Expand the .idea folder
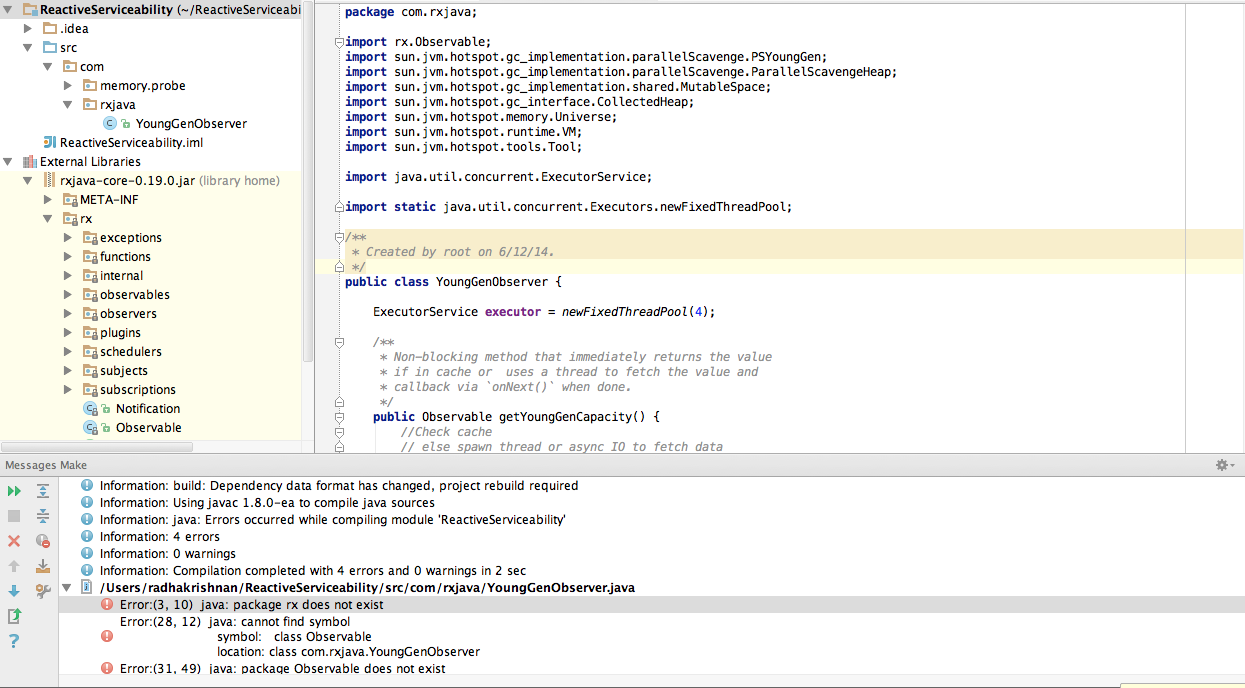Image resolution: width=1245 pixels, height=688 pixels. pyautogui.click(x=29, y=29)
